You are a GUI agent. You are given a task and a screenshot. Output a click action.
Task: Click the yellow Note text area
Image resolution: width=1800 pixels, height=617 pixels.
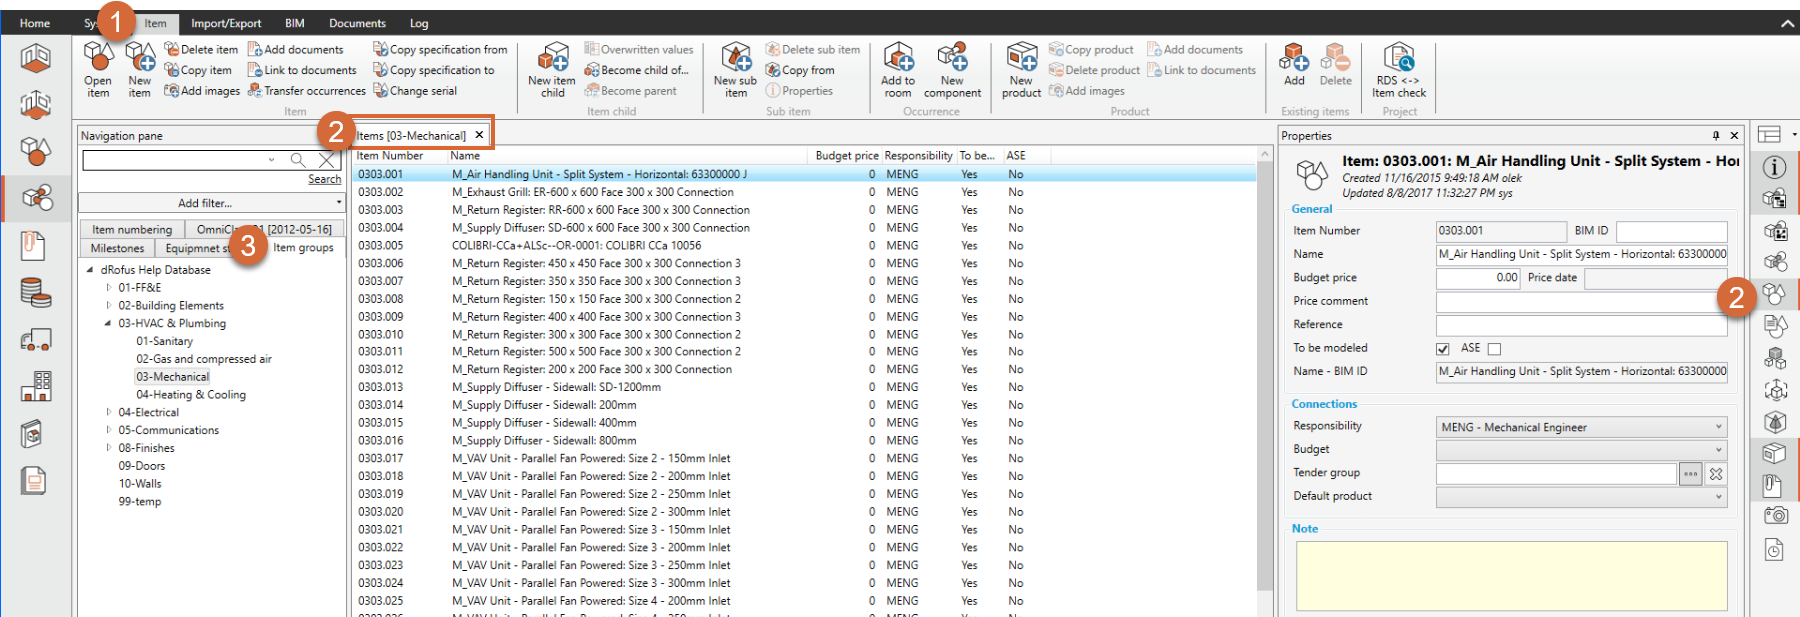point(1510,575)
